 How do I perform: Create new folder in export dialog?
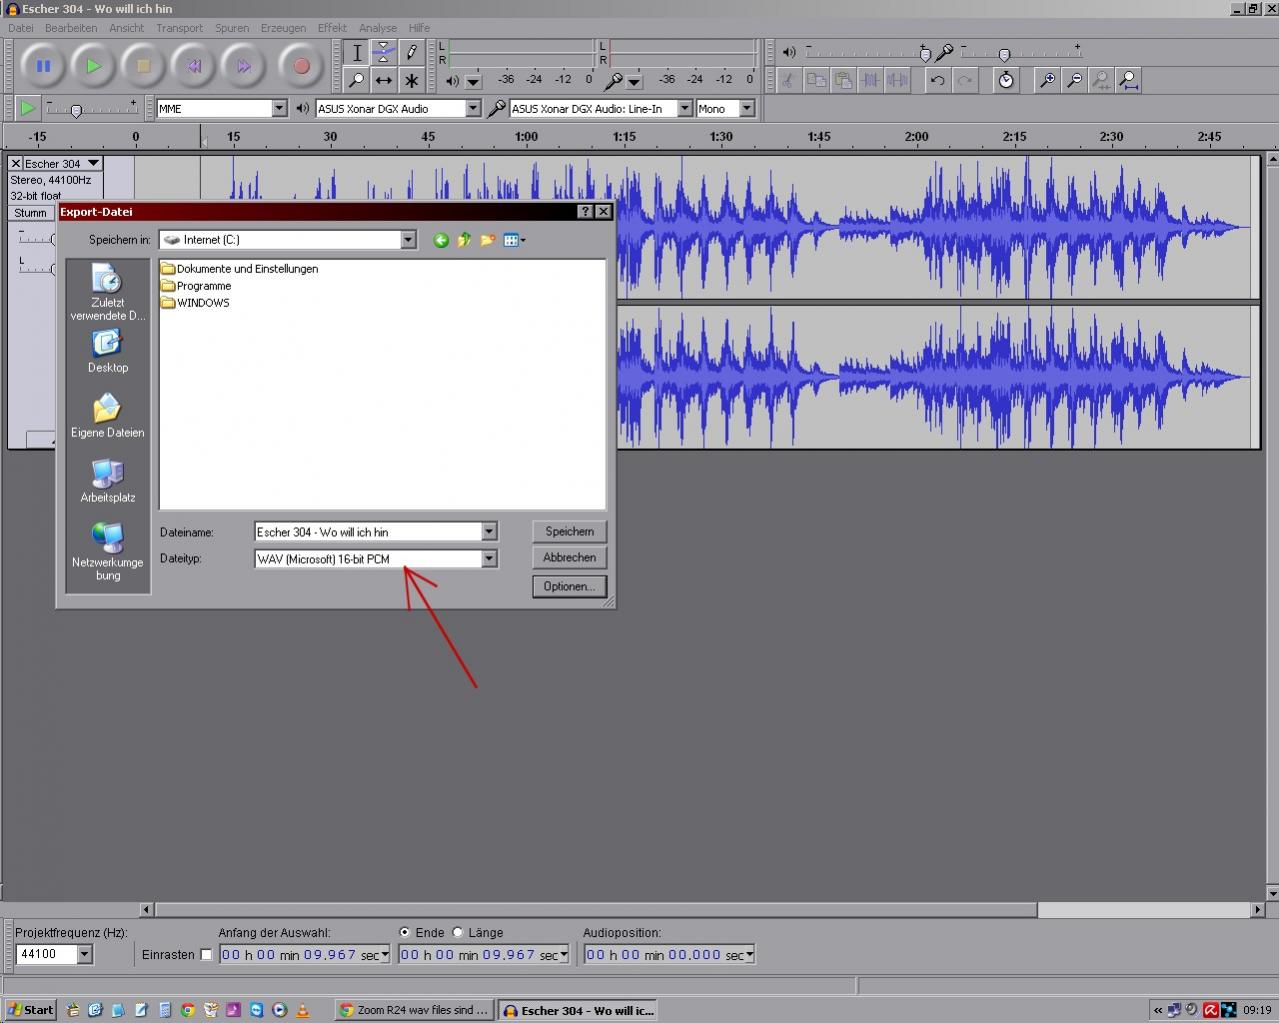(x=488, y=240)
